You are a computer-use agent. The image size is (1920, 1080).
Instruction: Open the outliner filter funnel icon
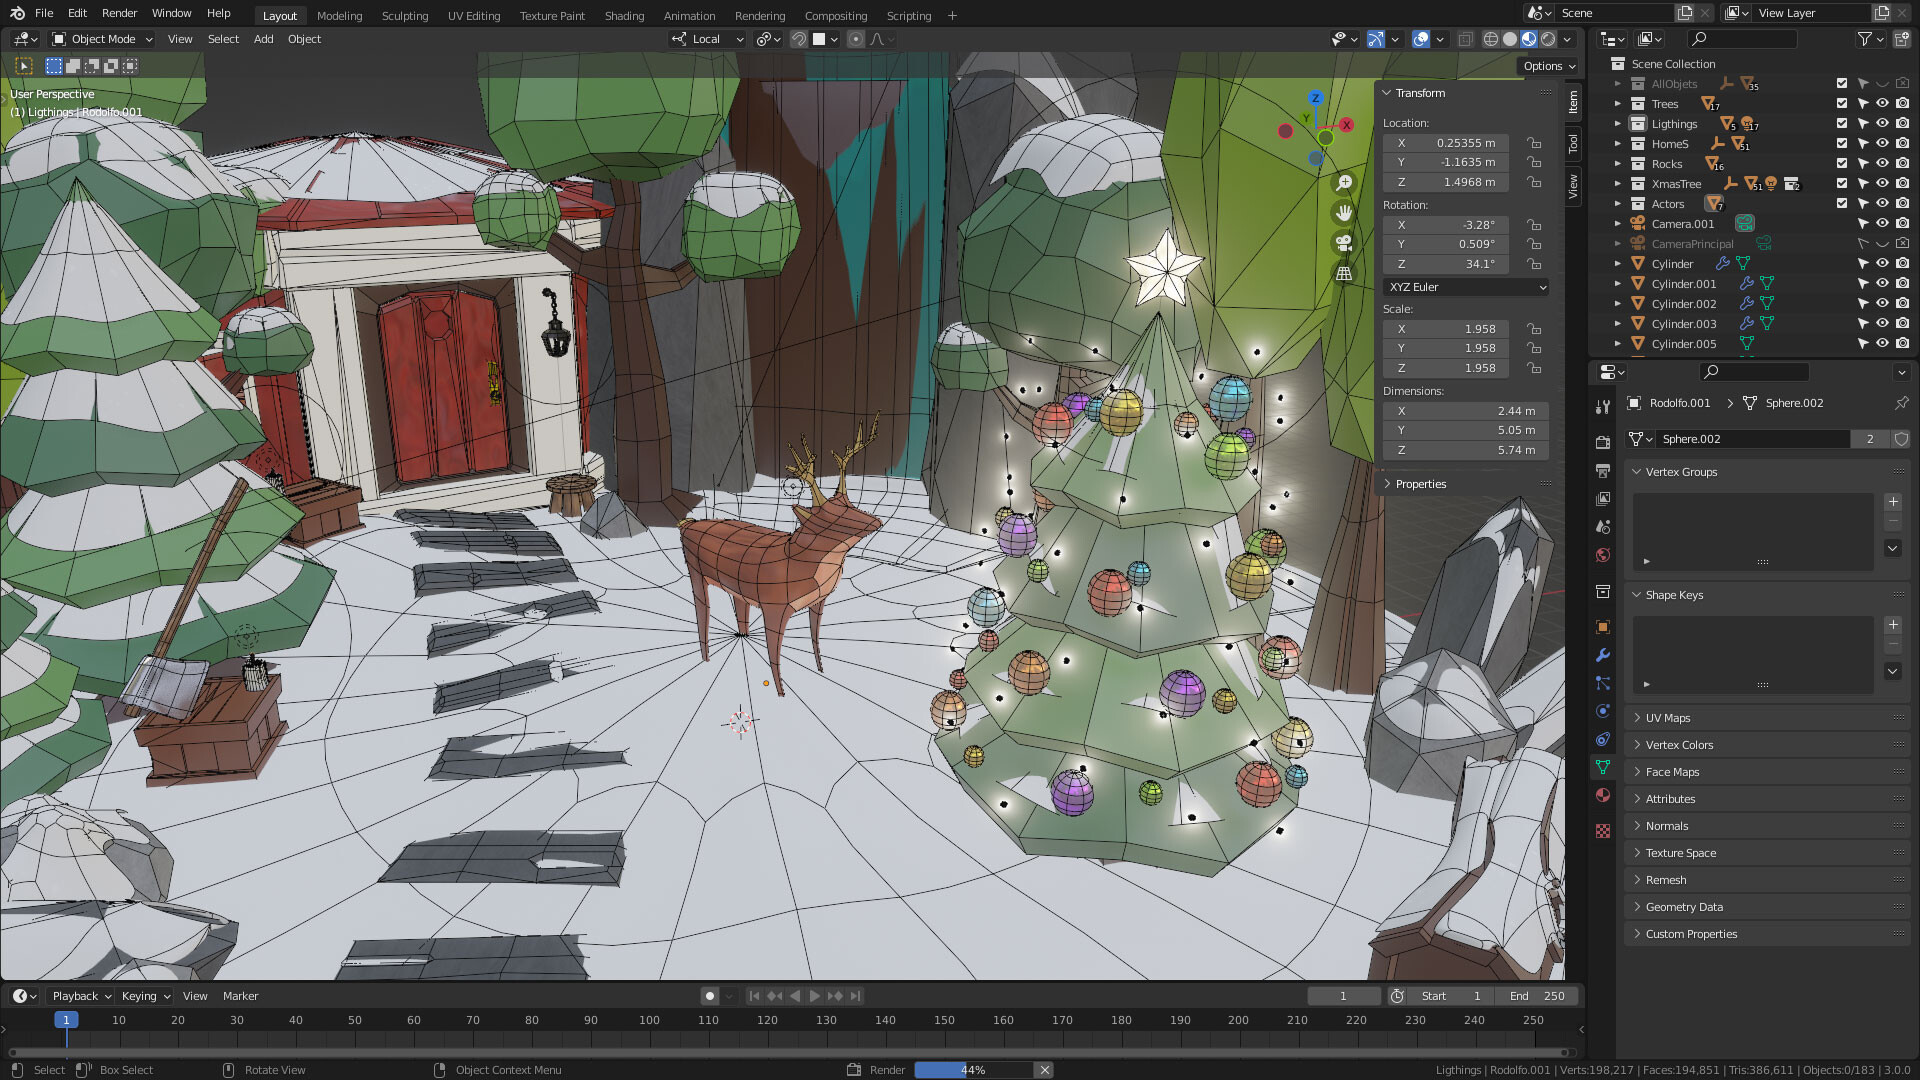(1866, 39)
